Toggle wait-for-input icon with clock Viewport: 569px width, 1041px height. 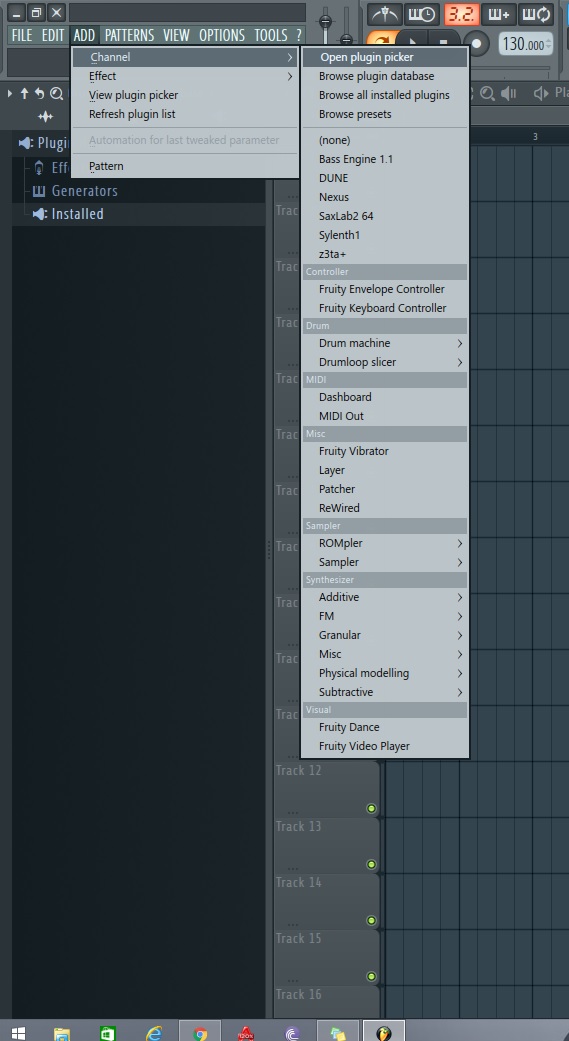tap(422, 14)
